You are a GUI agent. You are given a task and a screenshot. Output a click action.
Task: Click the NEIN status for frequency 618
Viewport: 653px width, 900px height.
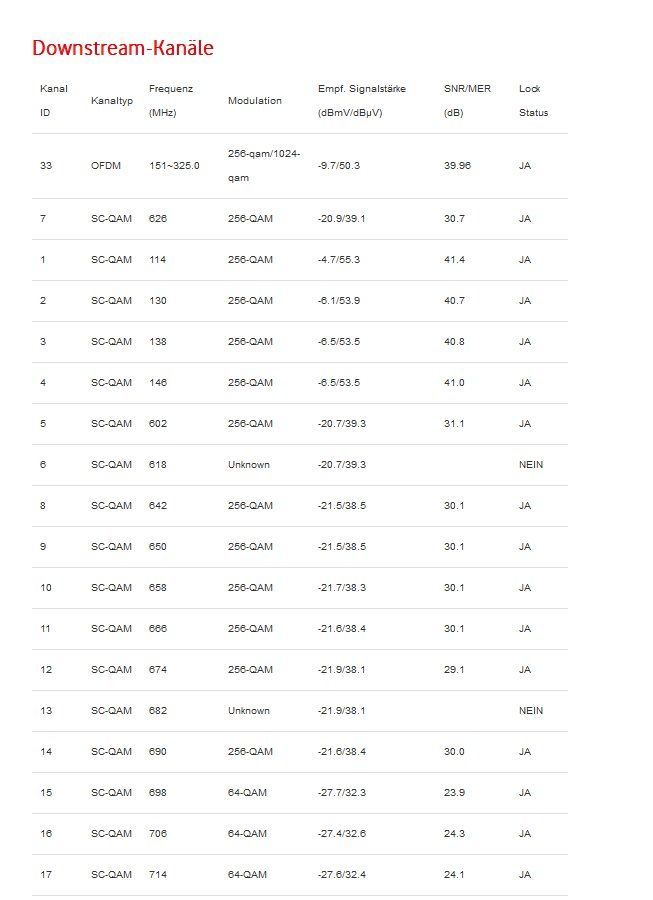click(x=531, y=465)
